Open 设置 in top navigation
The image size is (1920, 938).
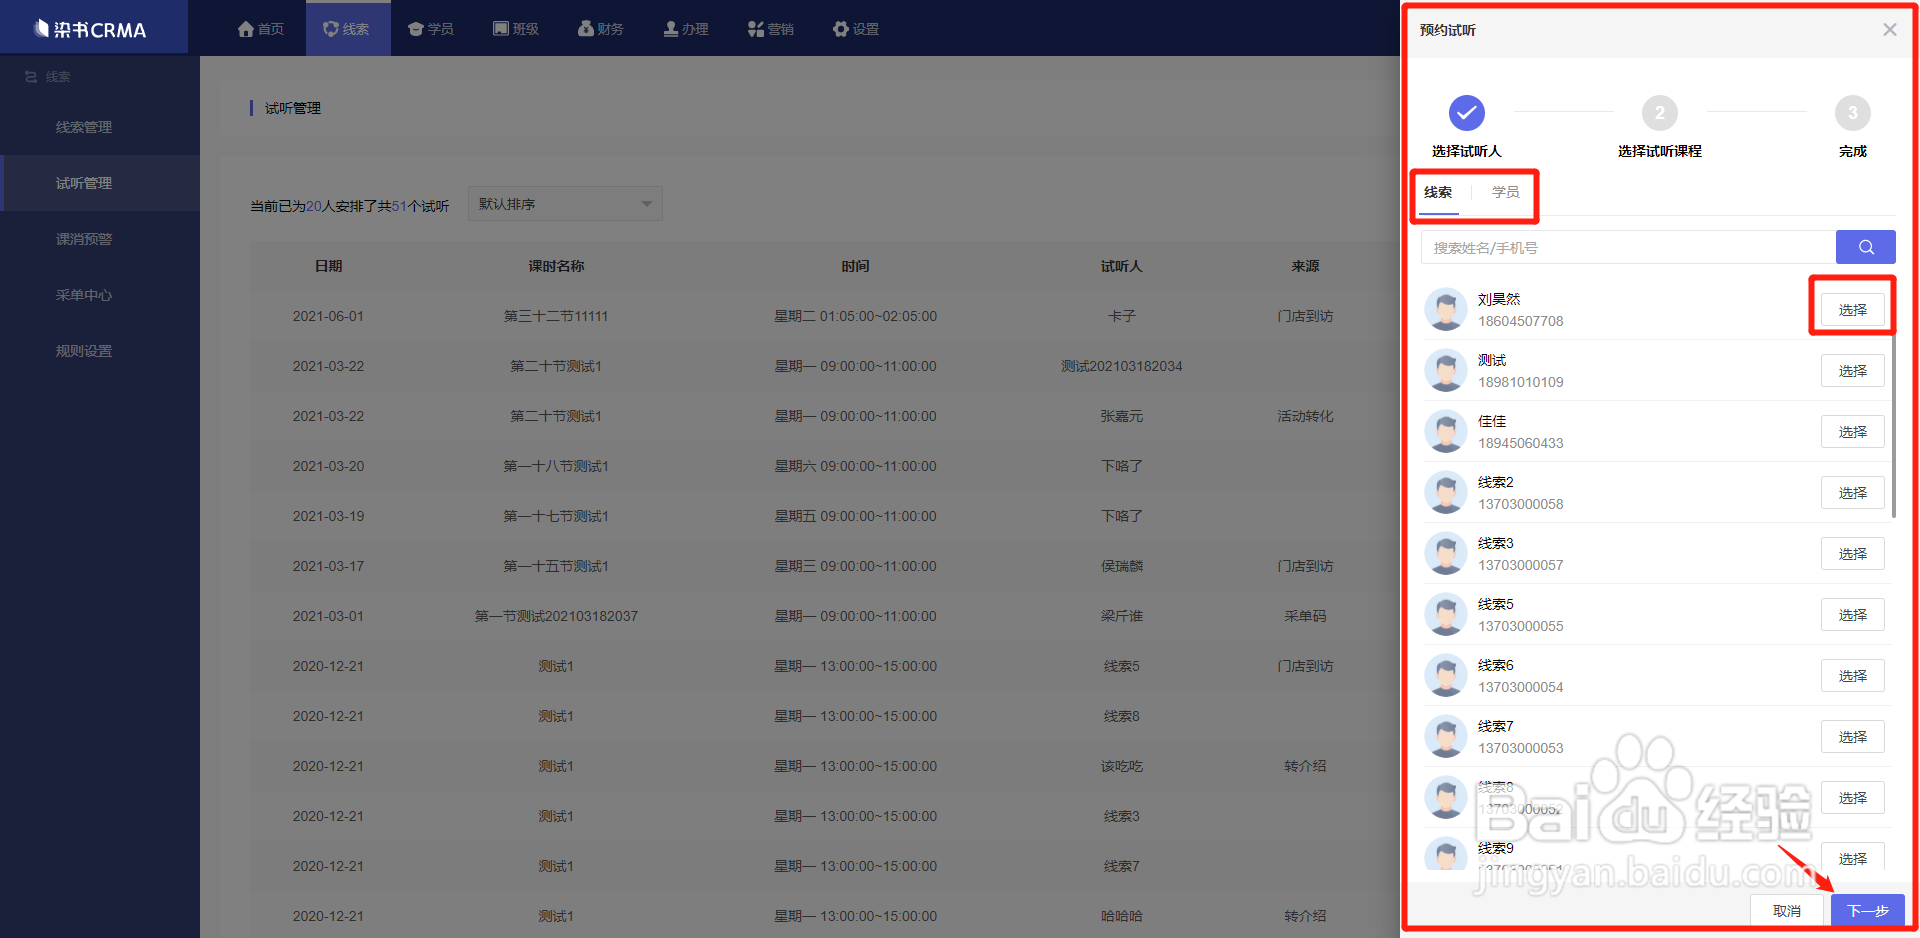click(x=856, y=29)
